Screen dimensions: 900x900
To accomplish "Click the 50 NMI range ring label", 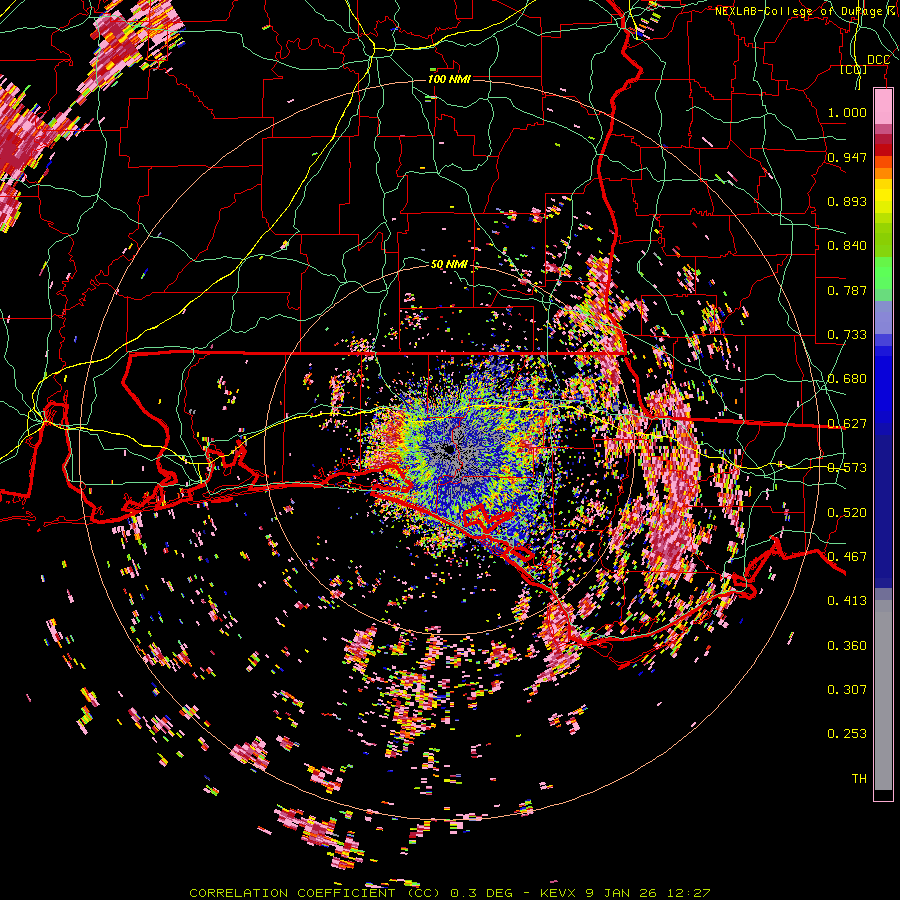I will tap(449, 264).
